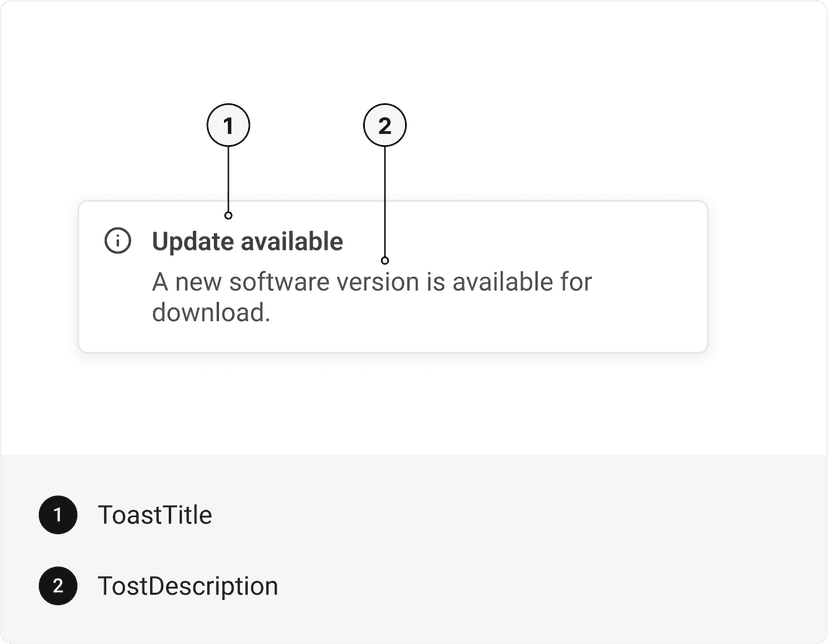This screenshot has width=828, height=644.
Task: Click callout marker number 1
Action: (x=229, y=125)
